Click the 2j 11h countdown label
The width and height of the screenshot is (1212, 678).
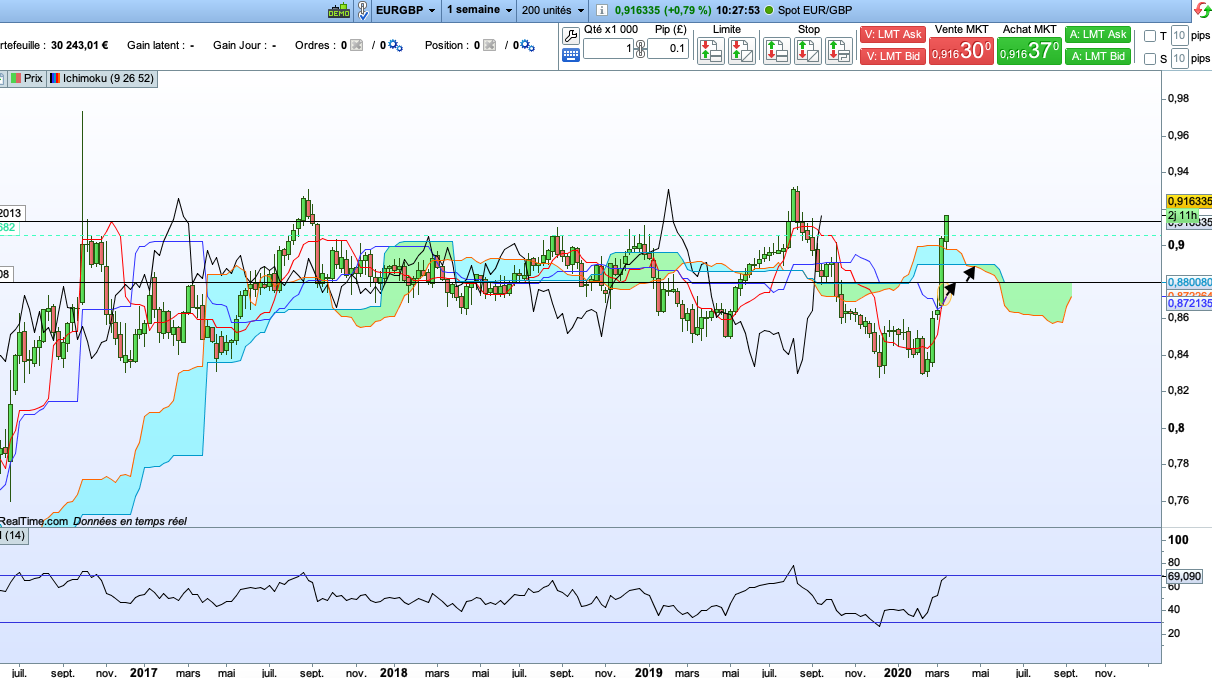point(1183,215)
